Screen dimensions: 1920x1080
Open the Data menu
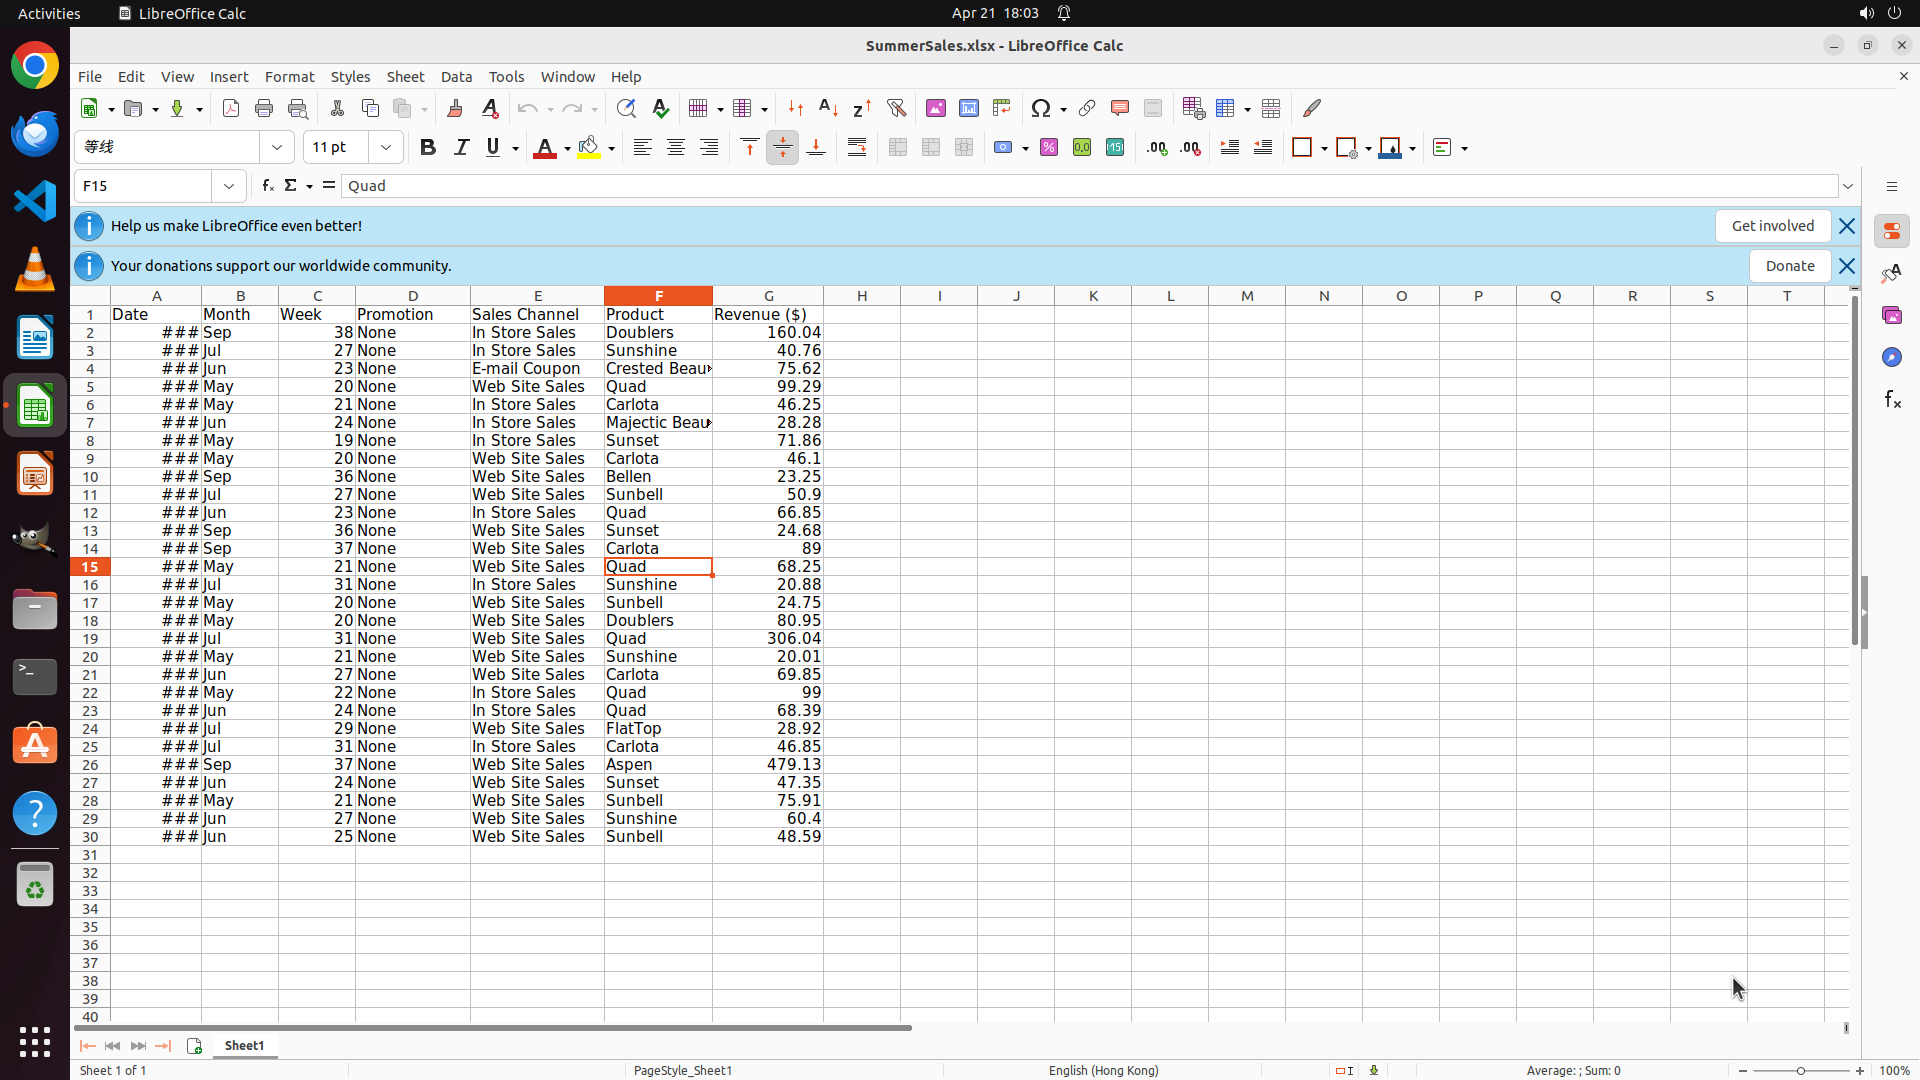456,77
